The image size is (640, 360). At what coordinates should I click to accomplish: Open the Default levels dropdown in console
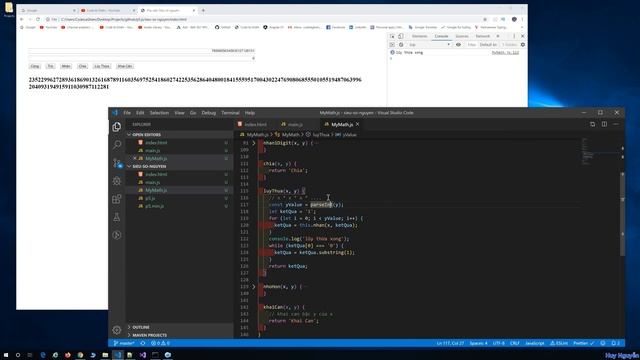click(x=488, y=44)
